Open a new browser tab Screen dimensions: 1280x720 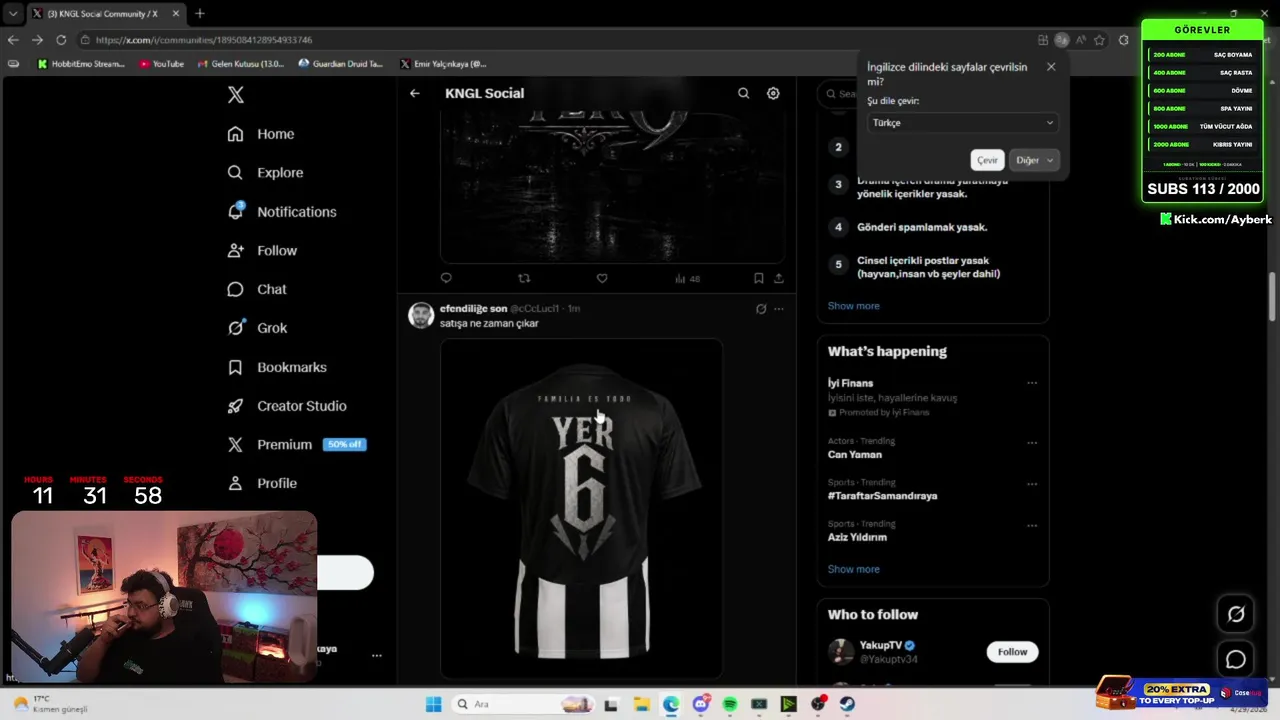pyautogui.click(x=199, y=13)
